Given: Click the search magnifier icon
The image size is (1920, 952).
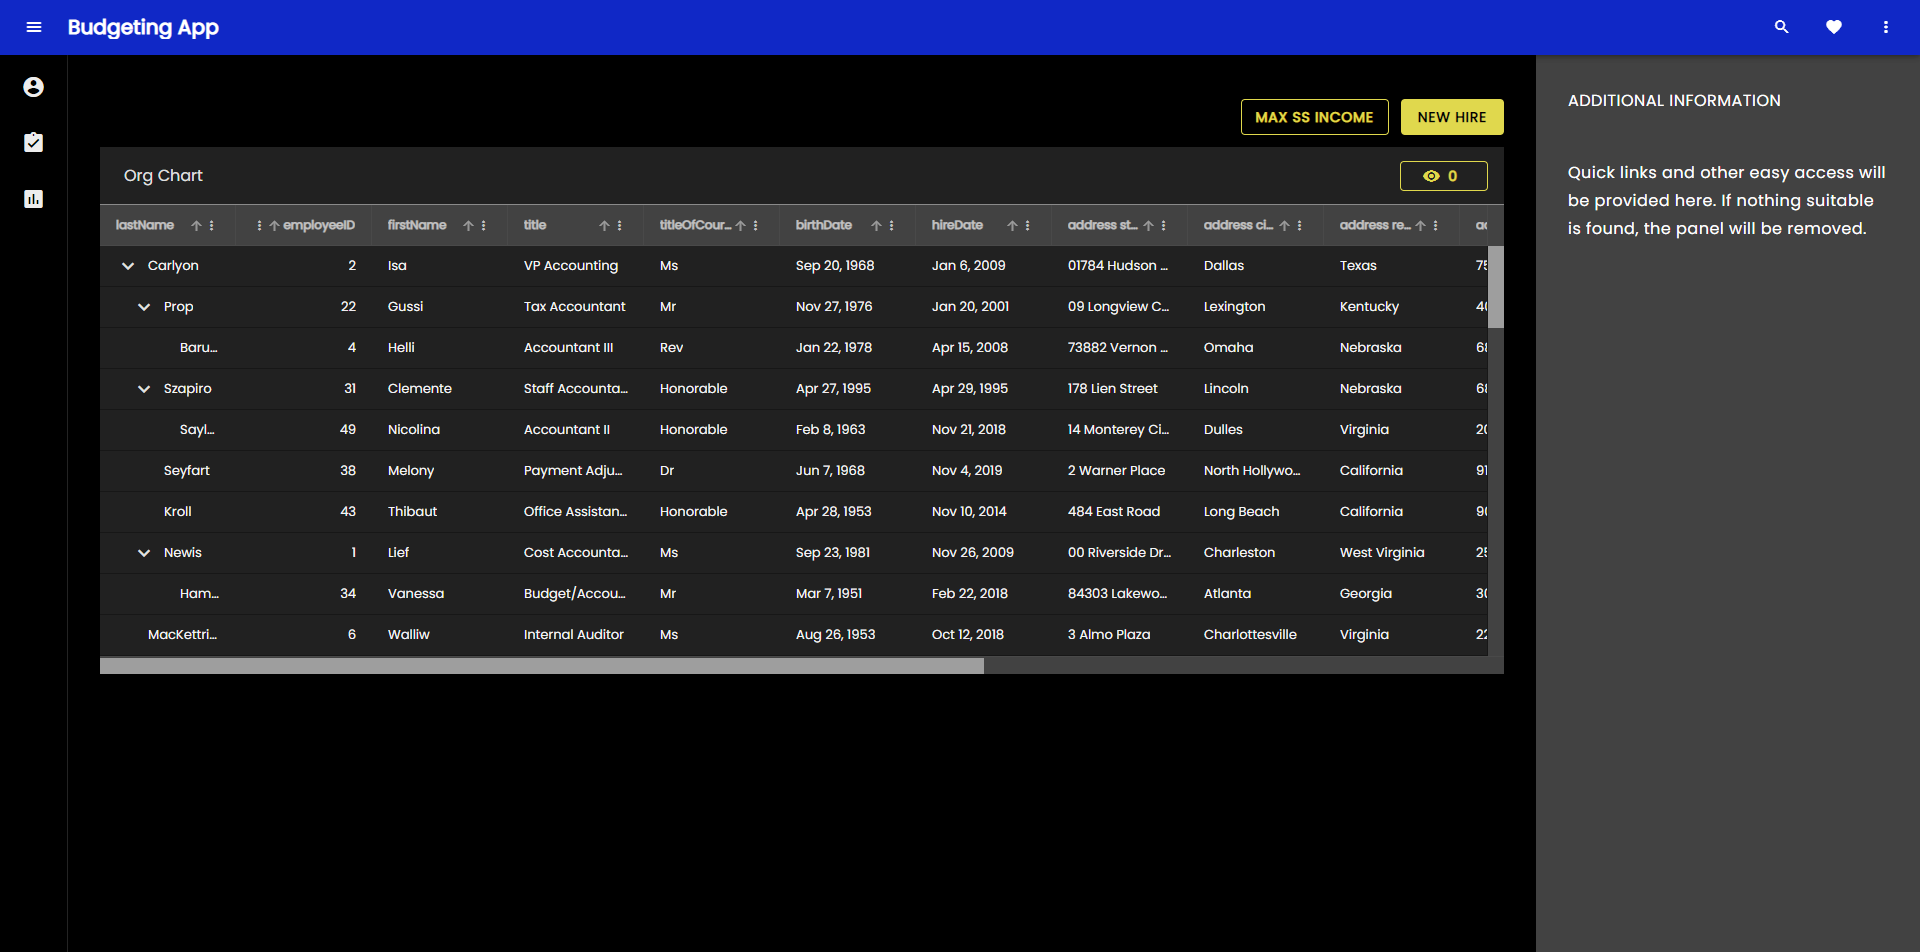Looking at the screenshot, I should tap(1781, 27).
